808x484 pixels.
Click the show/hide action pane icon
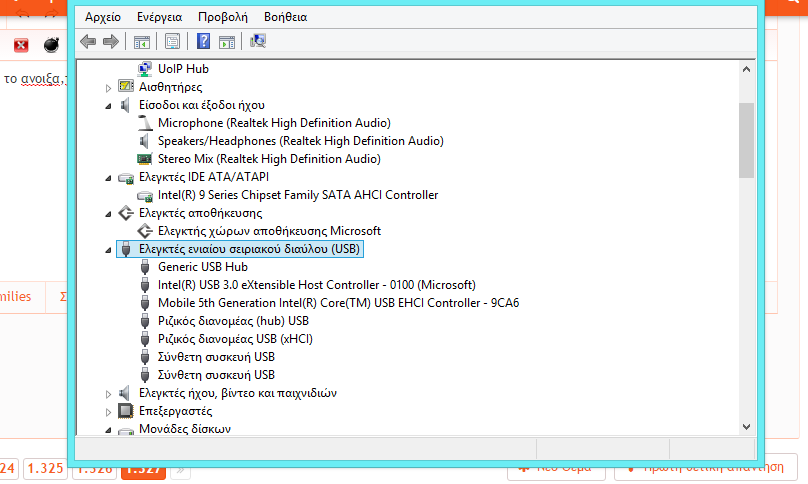227,42
